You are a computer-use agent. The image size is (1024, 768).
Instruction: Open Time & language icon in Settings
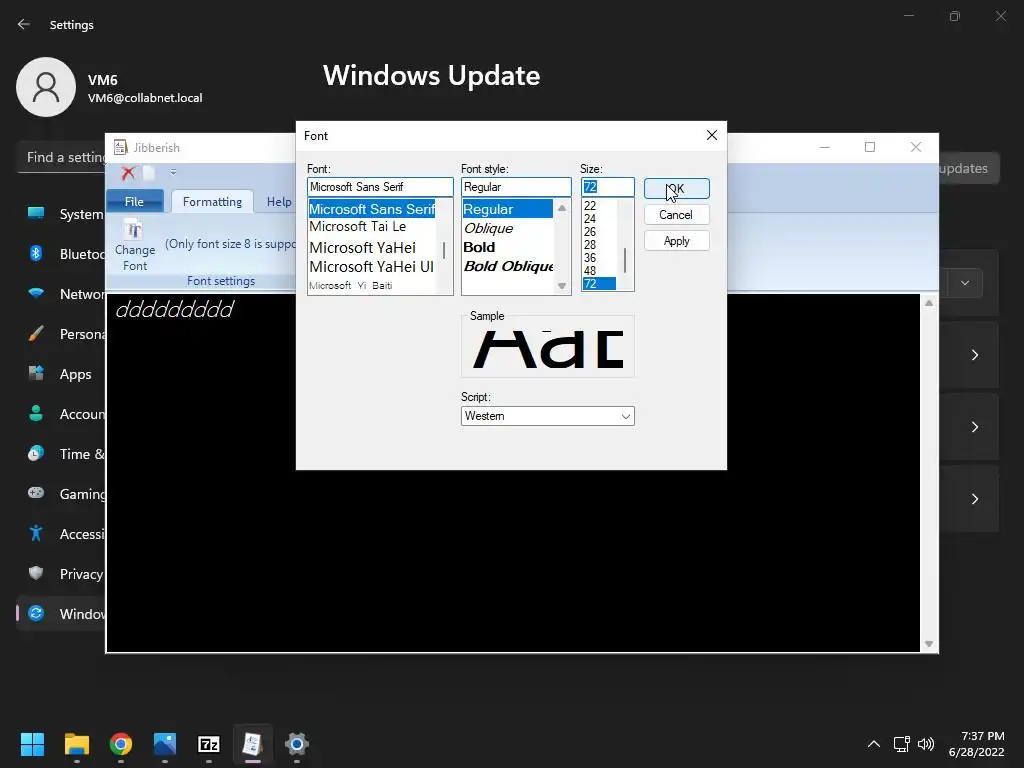(36, 453)
